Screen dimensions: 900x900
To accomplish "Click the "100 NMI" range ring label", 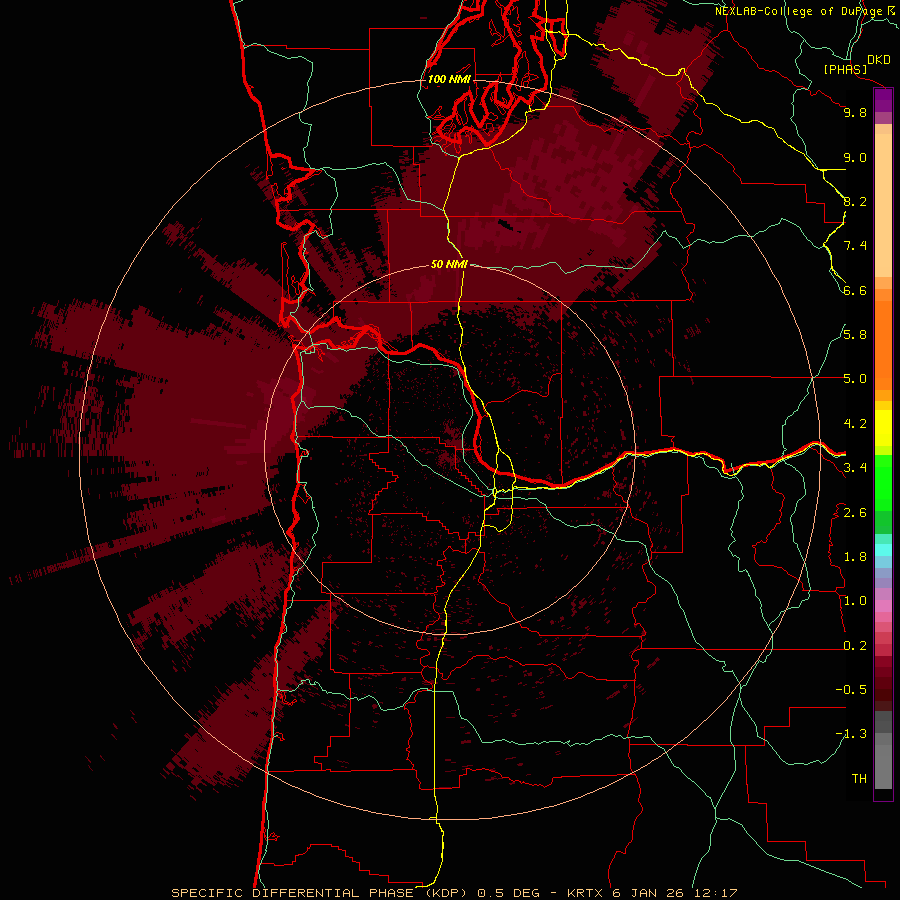I will [449, 79].
